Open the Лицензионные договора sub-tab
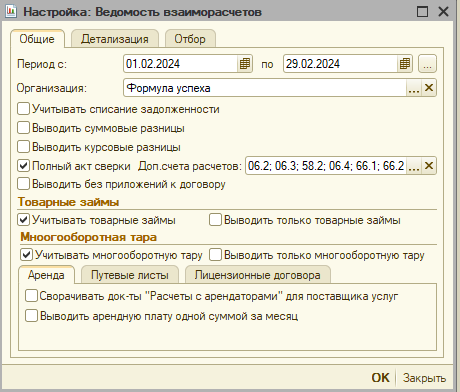Image resolution: width=460 pixels, height=392 pixels. [x=258, y=275]
